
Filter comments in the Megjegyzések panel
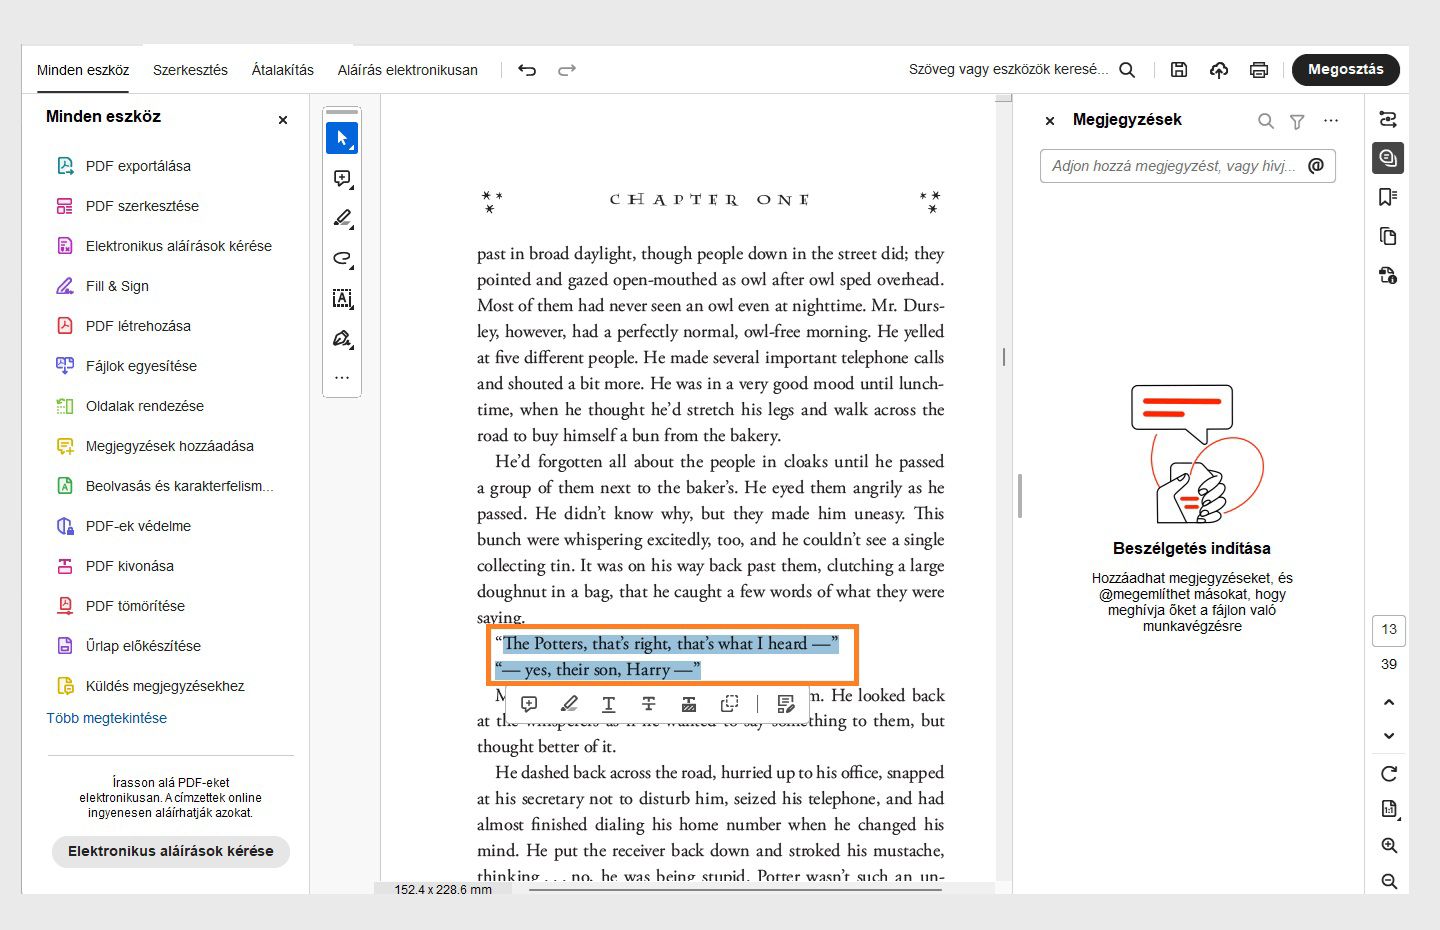(1297, 121)
